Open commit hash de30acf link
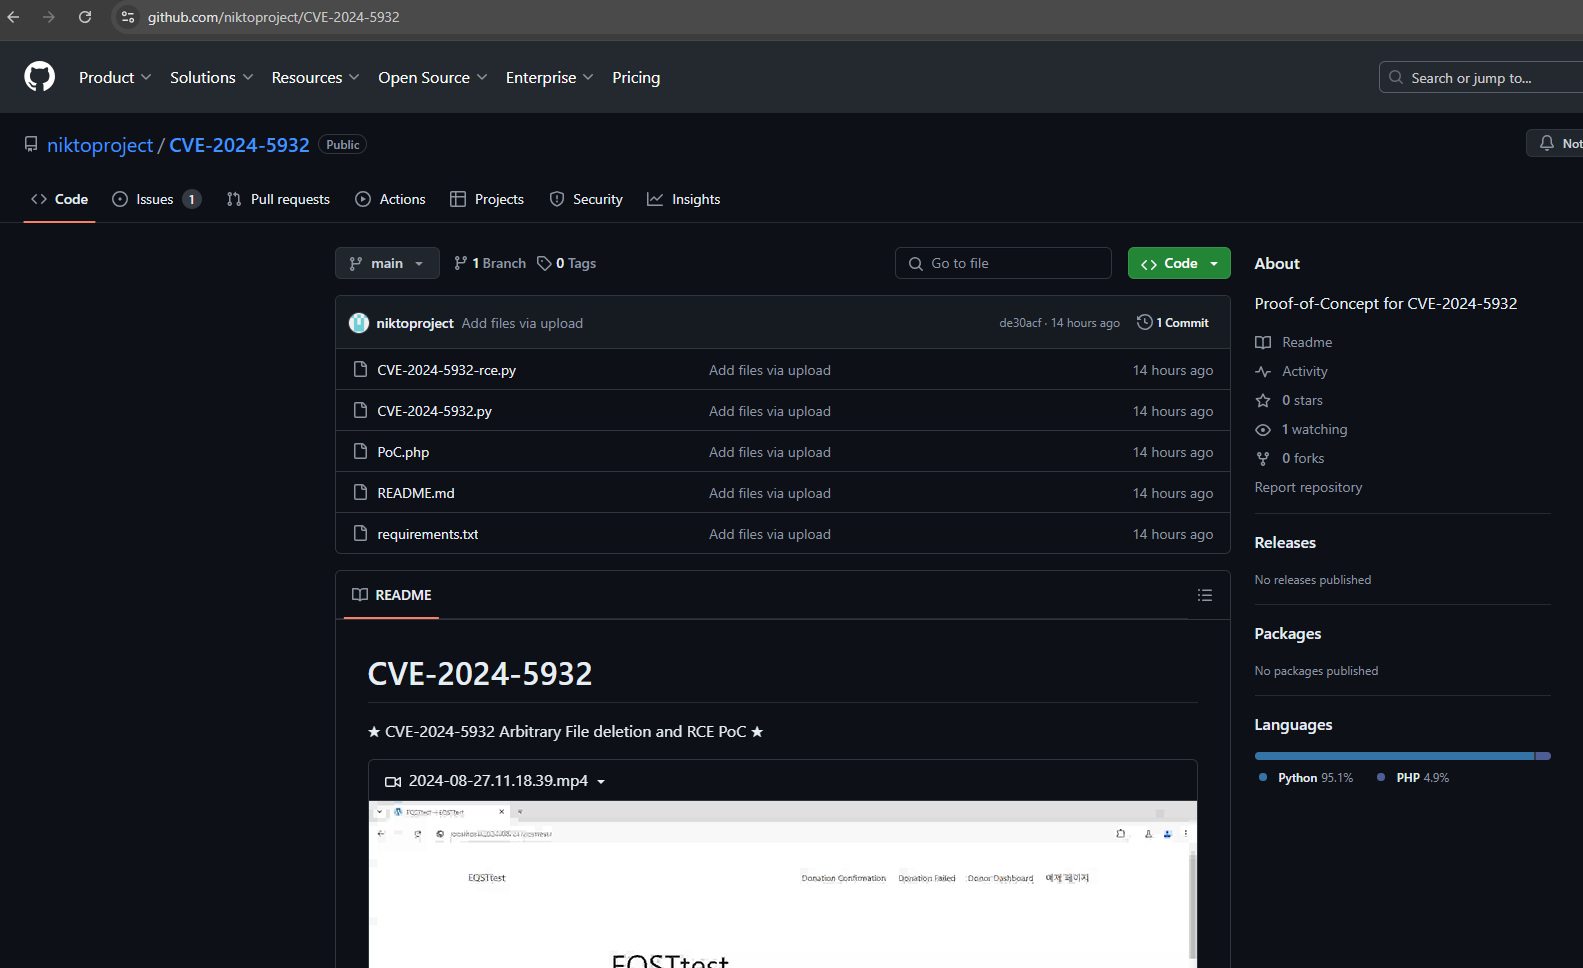The image size is (1583, 968). click(x=1020, y=323)
